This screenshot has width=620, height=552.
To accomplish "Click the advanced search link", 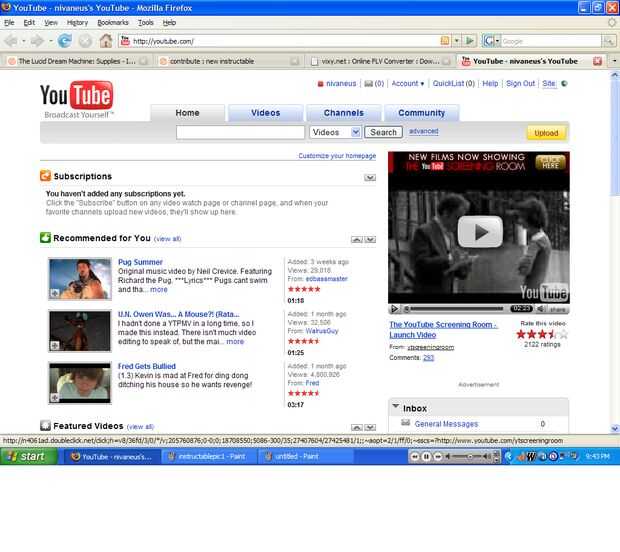I will pos(423,131).
